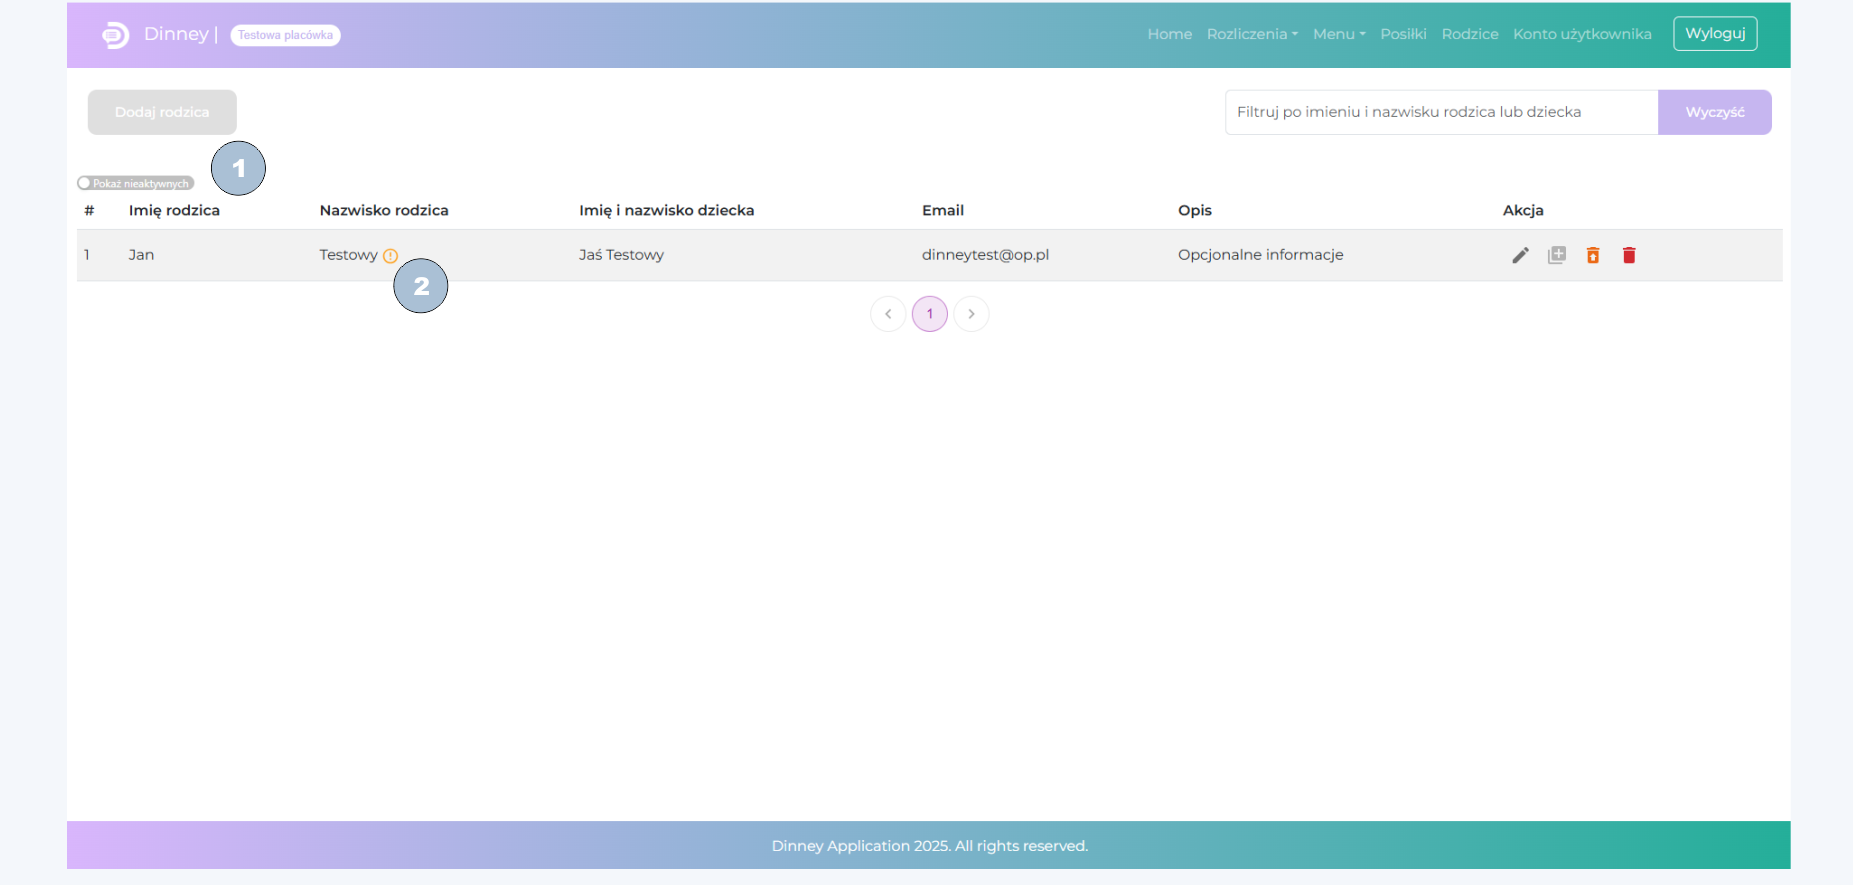Click the Wyczyść filter button

[x=1714, y=112]
